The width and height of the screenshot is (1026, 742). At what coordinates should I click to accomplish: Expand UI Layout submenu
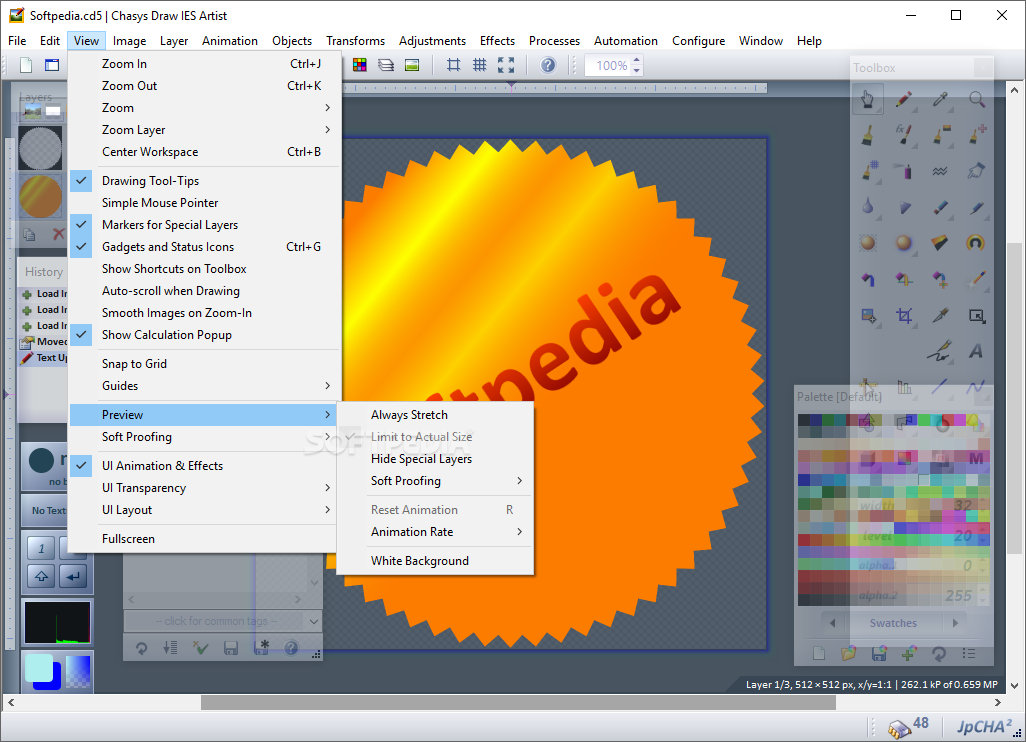click(x=205, y=510)
